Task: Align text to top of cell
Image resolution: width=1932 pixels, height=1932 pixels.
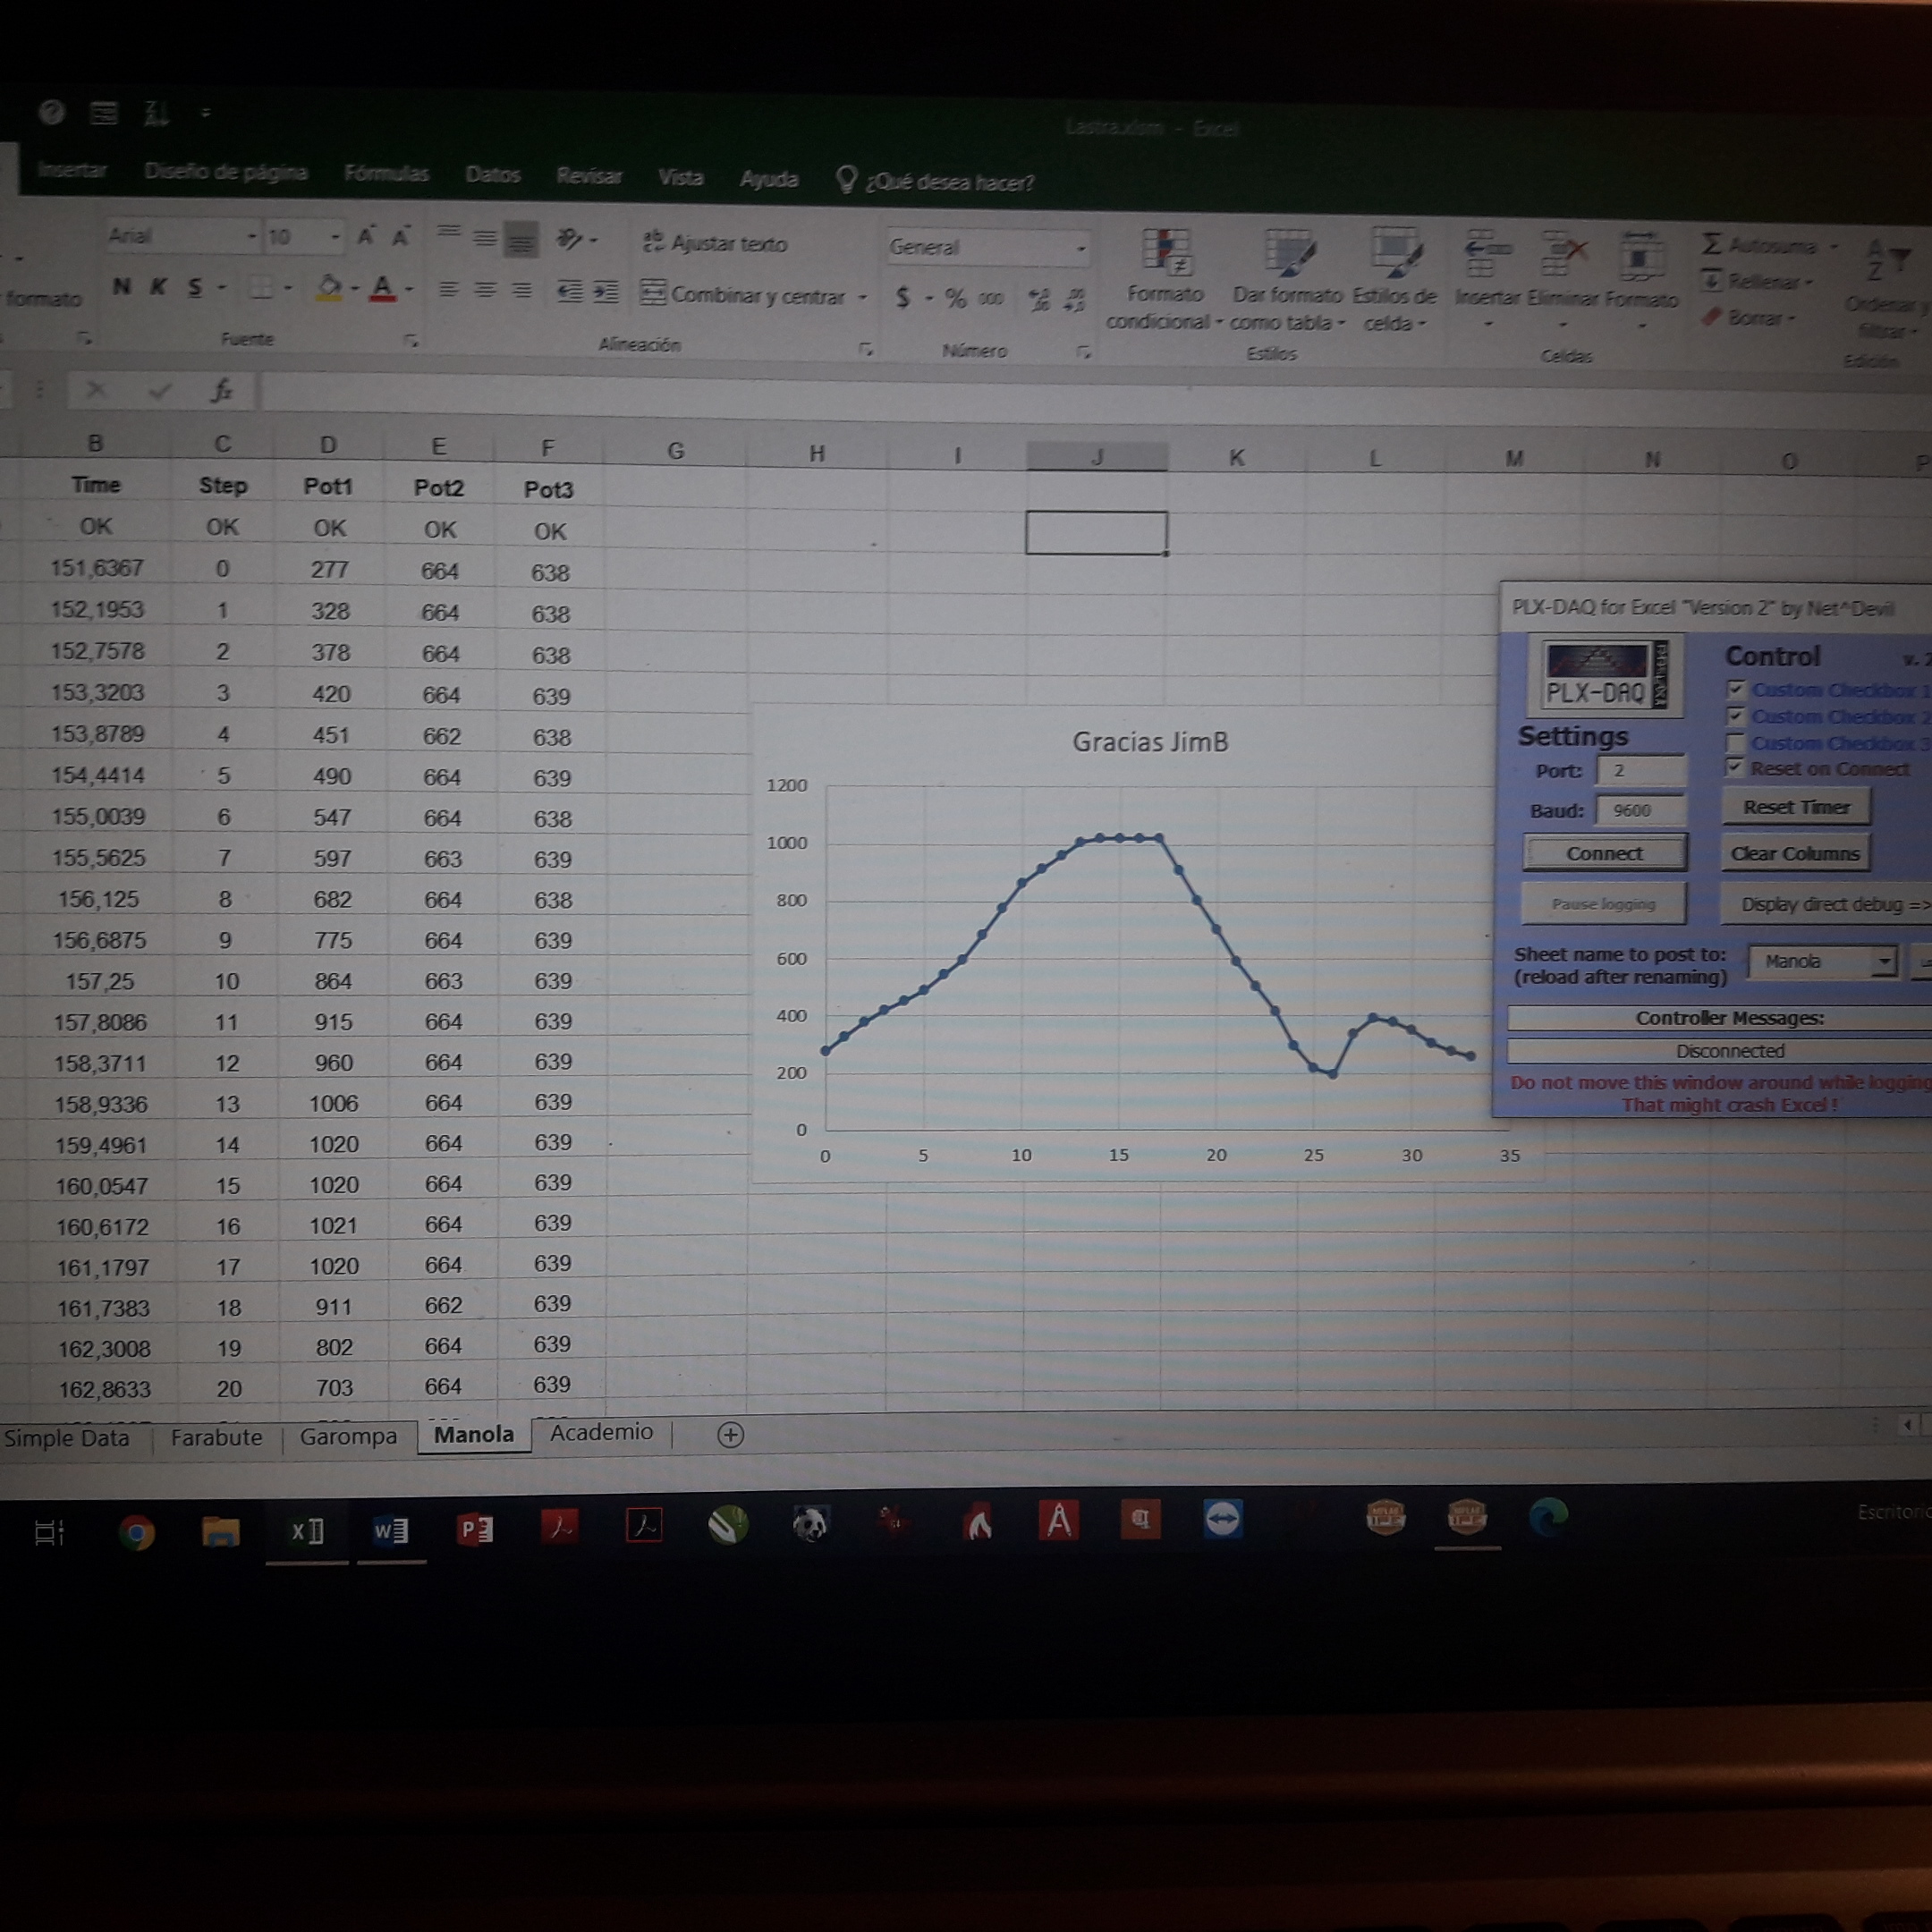Action: (448, 233)
